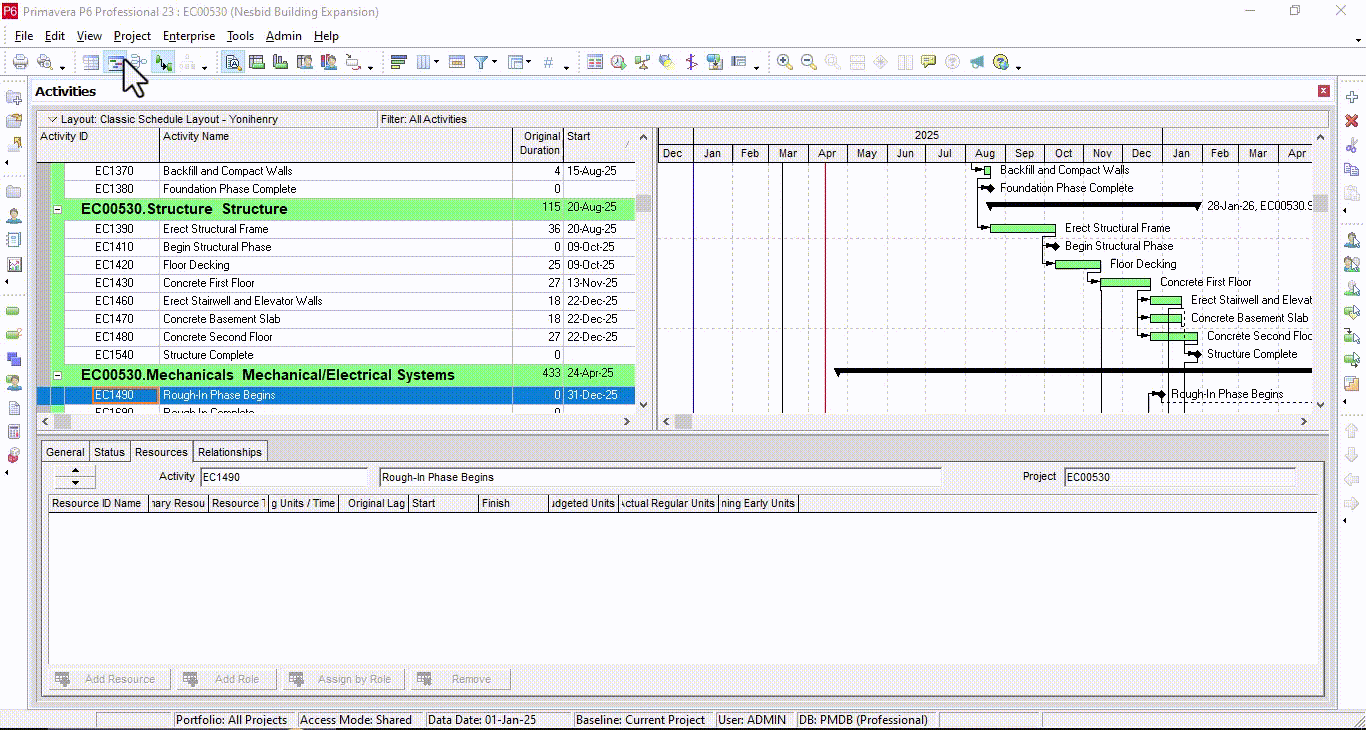Collapse the Mechanical/Electrical Systems group
The height and width of the screenshot is (730, 1366).
pyautogui.click(x=57, y=376)
